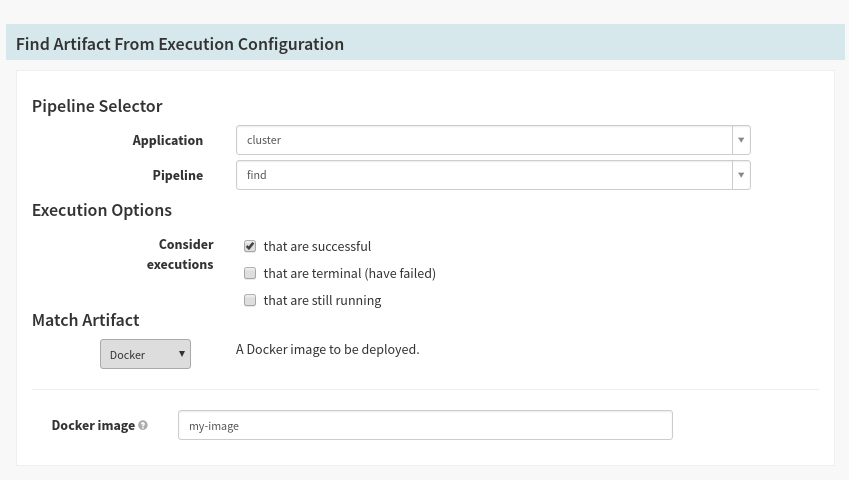Click the Docker select arrow

pyautogui.click(x=182, y=354)
